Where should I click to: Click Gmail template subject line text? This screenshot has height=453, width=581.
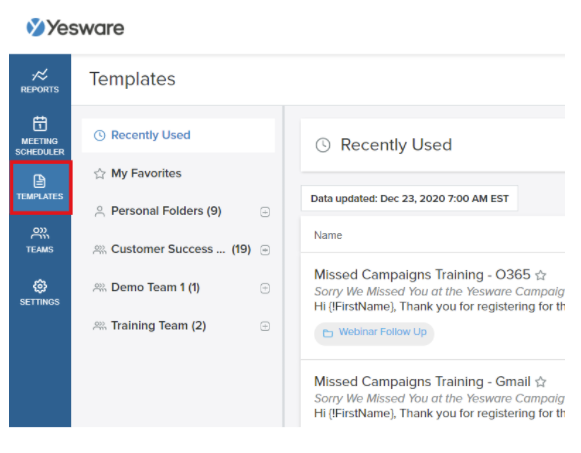pyautogui.click(x=439, y=398)
